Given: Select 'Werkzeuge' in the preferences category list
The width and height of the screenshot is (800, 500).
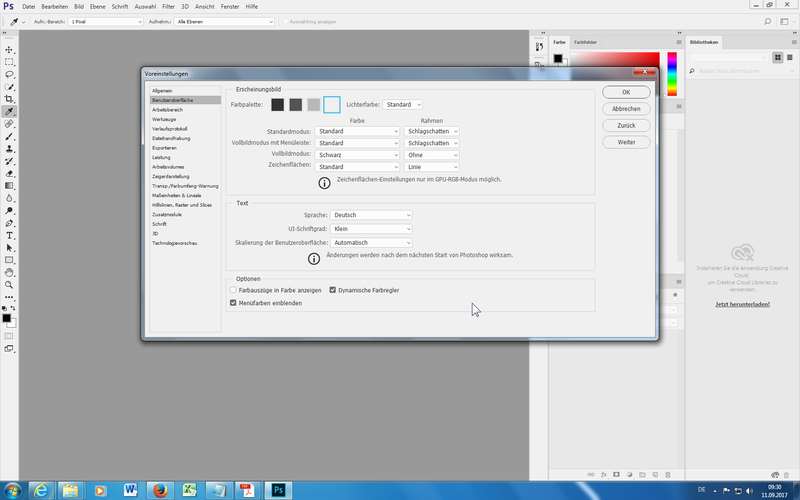Looking at the screenshot, I should [x=163, y=119].
